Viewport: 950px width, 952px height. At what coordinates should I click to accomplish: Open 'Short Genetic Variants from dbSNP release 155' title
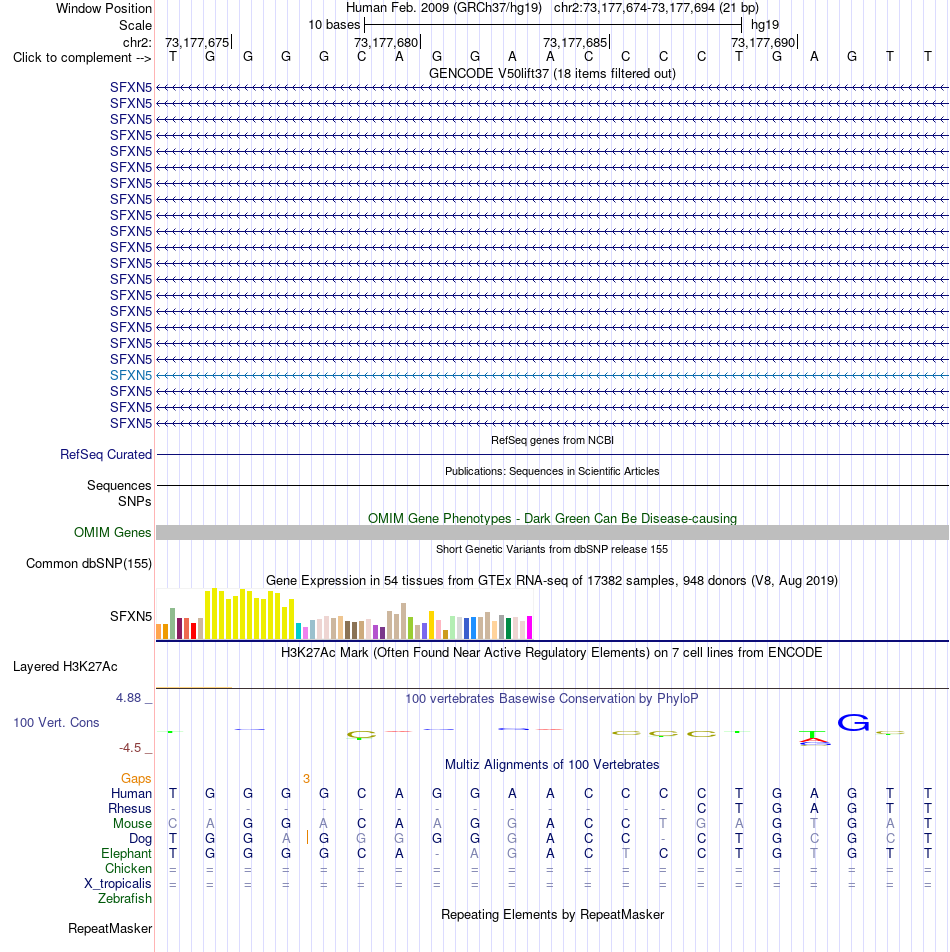552,549
